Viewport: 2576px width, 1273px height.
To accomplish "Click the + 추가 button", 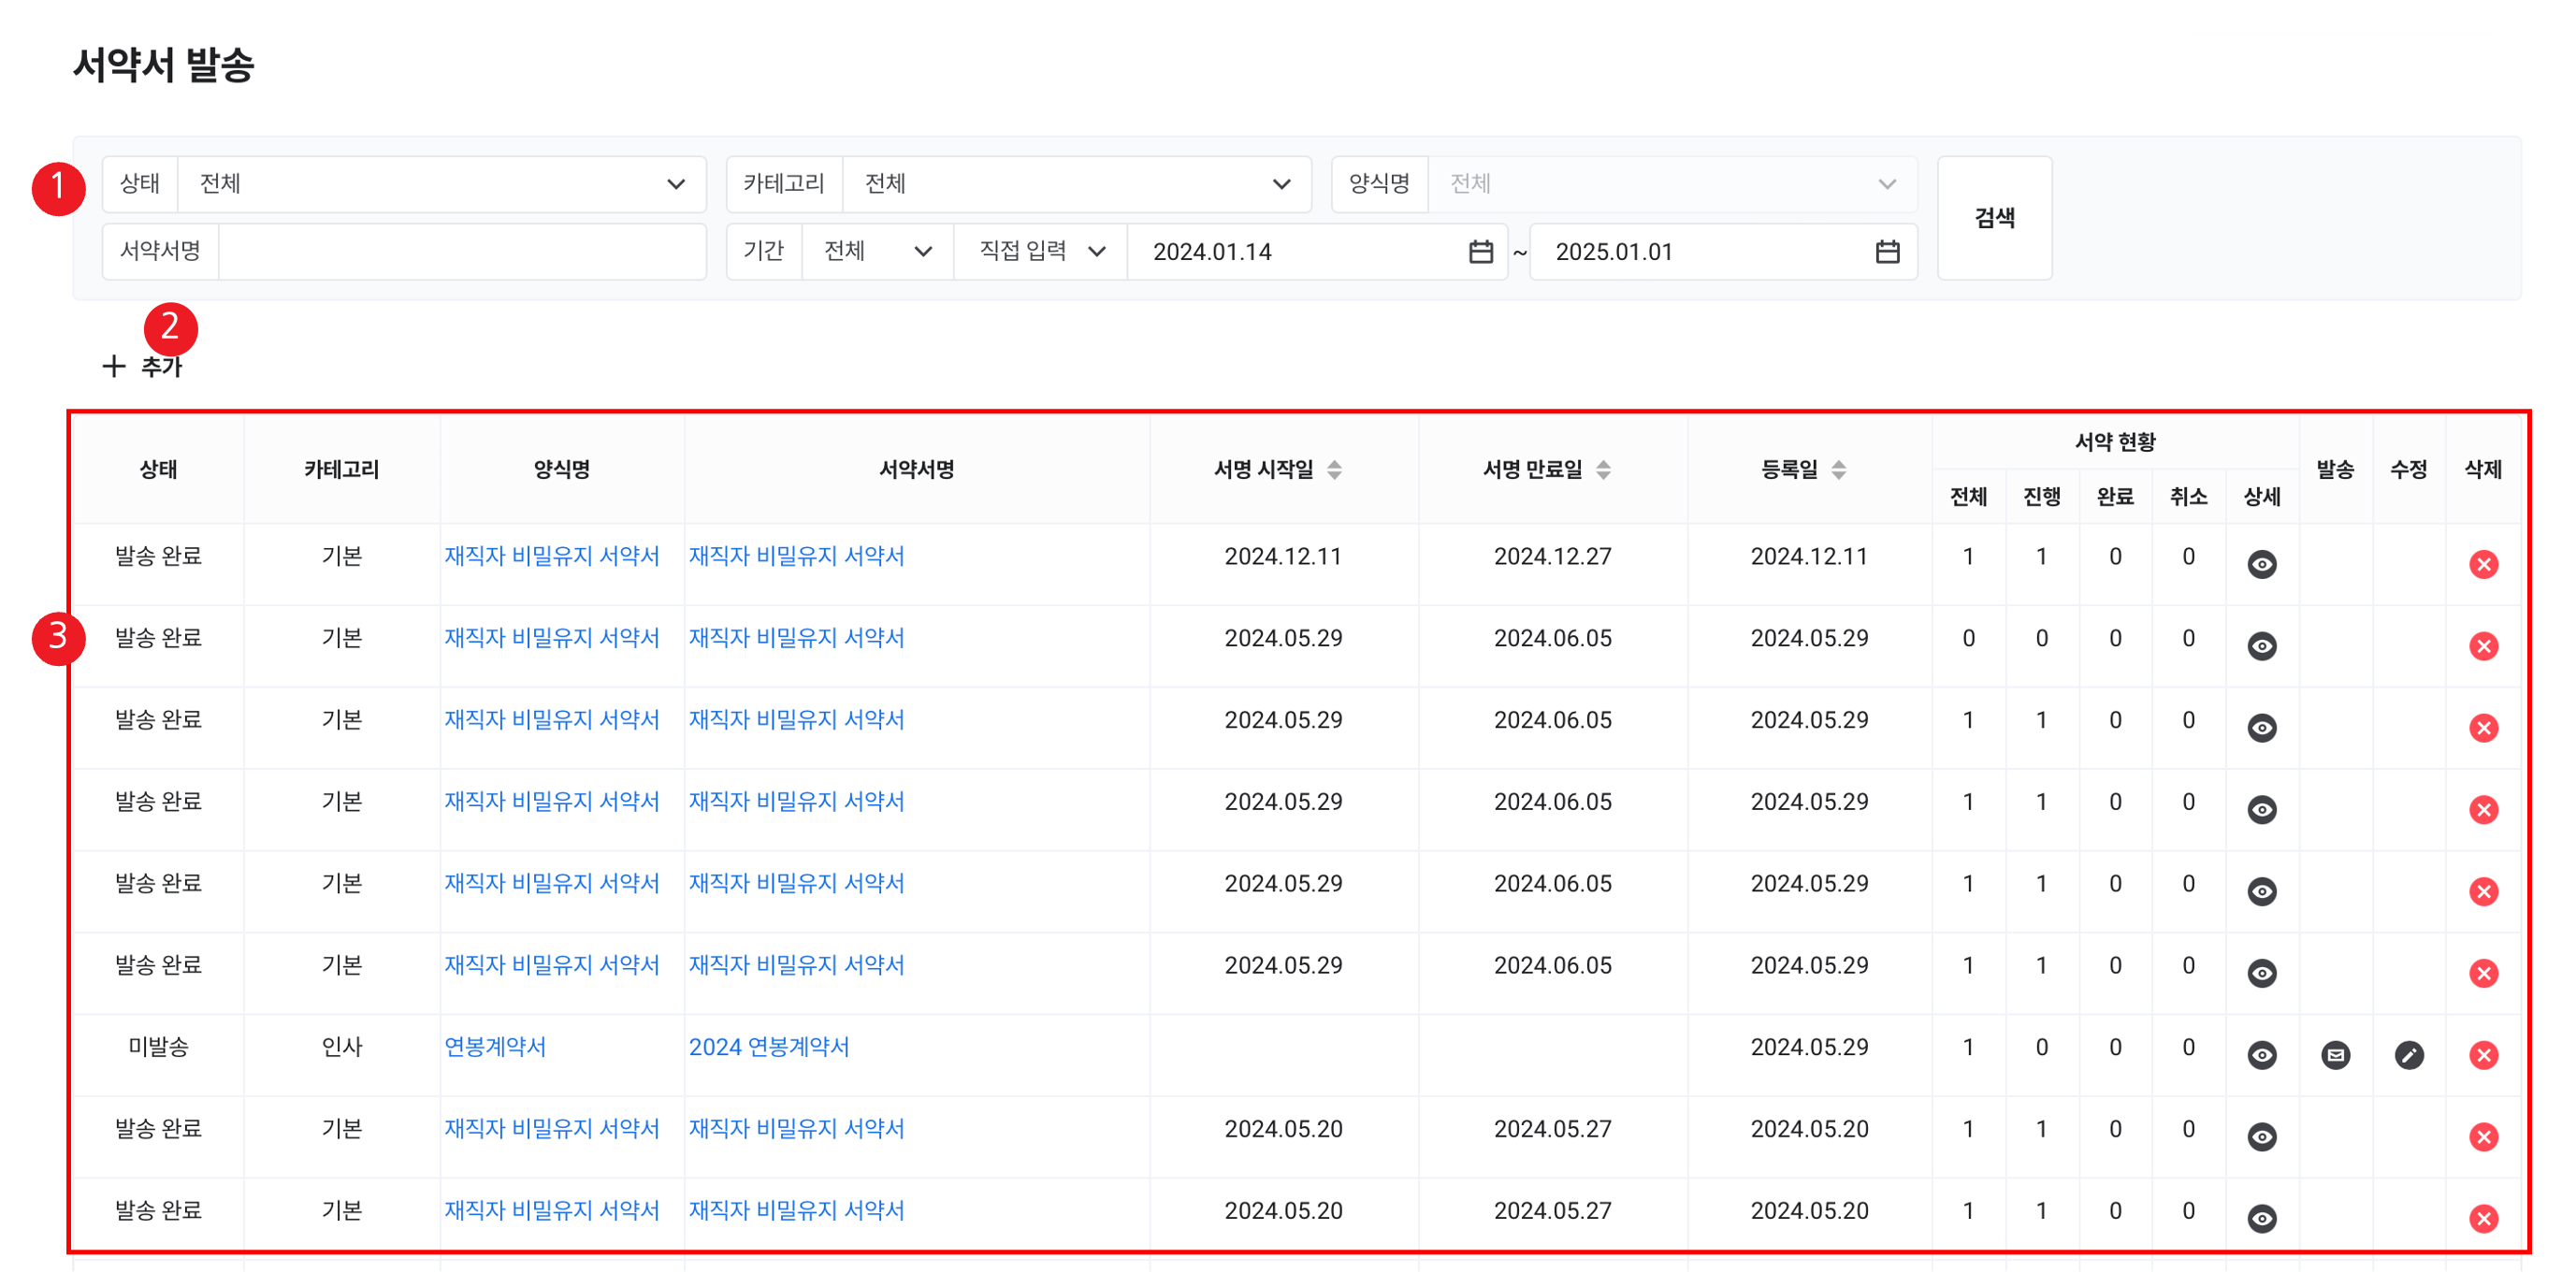I will point(143,367).
